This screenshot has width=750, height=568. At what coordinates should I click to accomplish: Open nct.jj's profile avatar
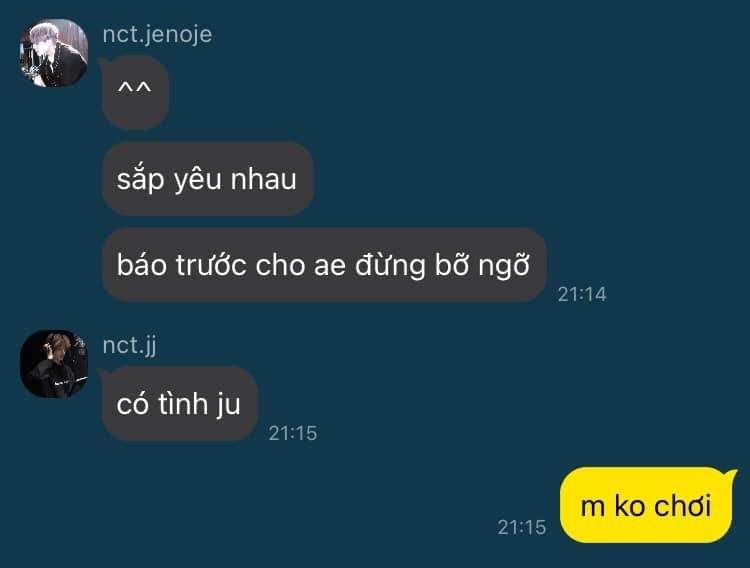tap(54, 364)
